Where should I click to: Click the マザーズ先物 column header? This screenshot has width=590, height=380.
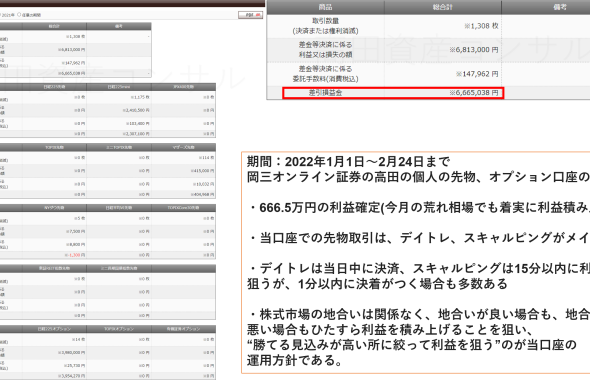tap(184, 147)
